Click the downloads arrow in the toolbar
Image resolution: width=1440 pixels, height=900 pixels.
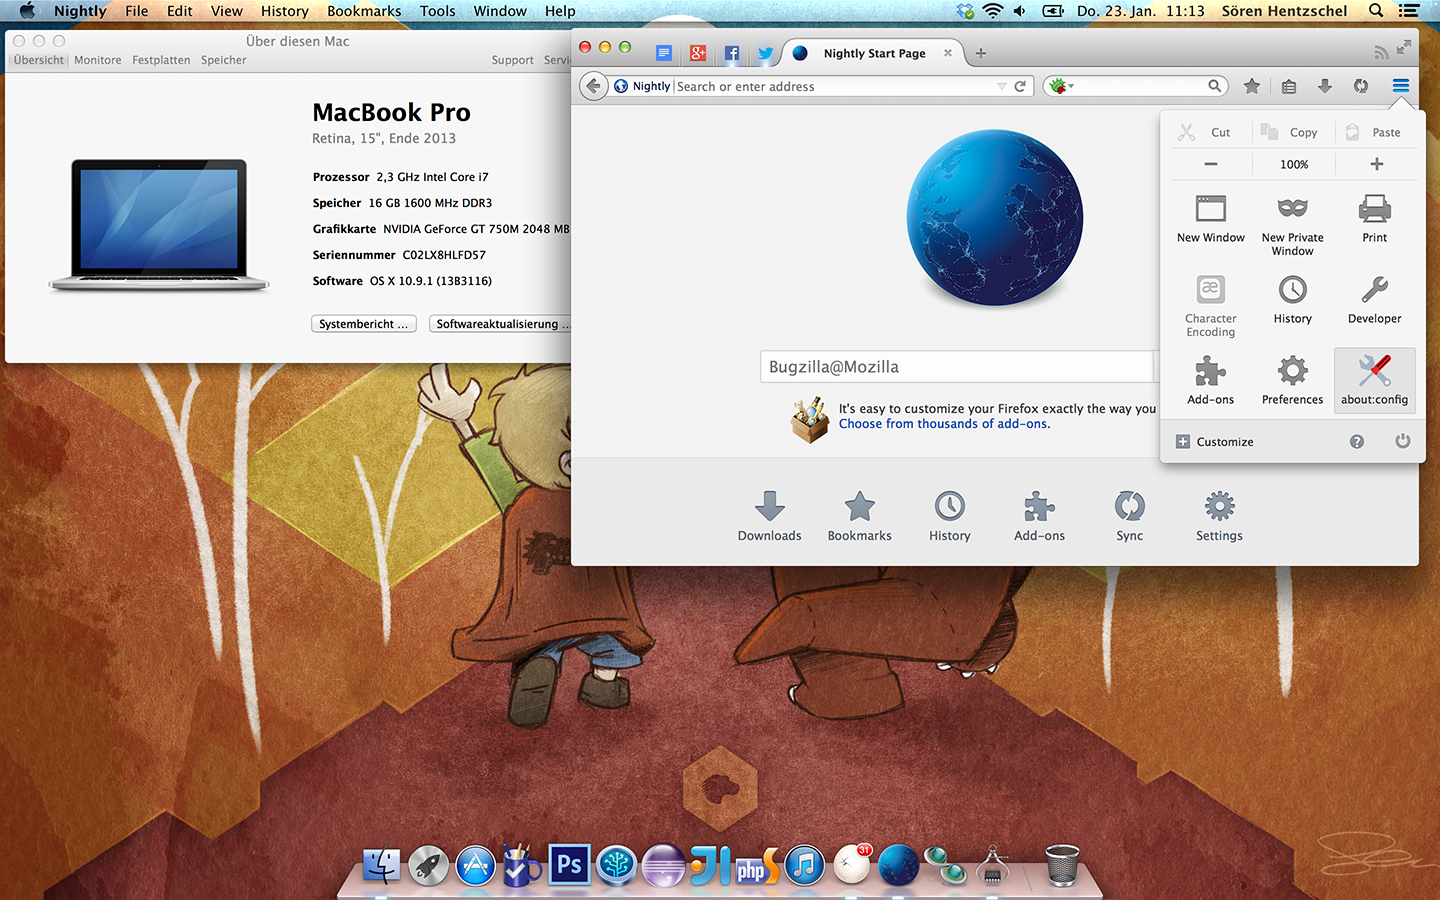1325,86
